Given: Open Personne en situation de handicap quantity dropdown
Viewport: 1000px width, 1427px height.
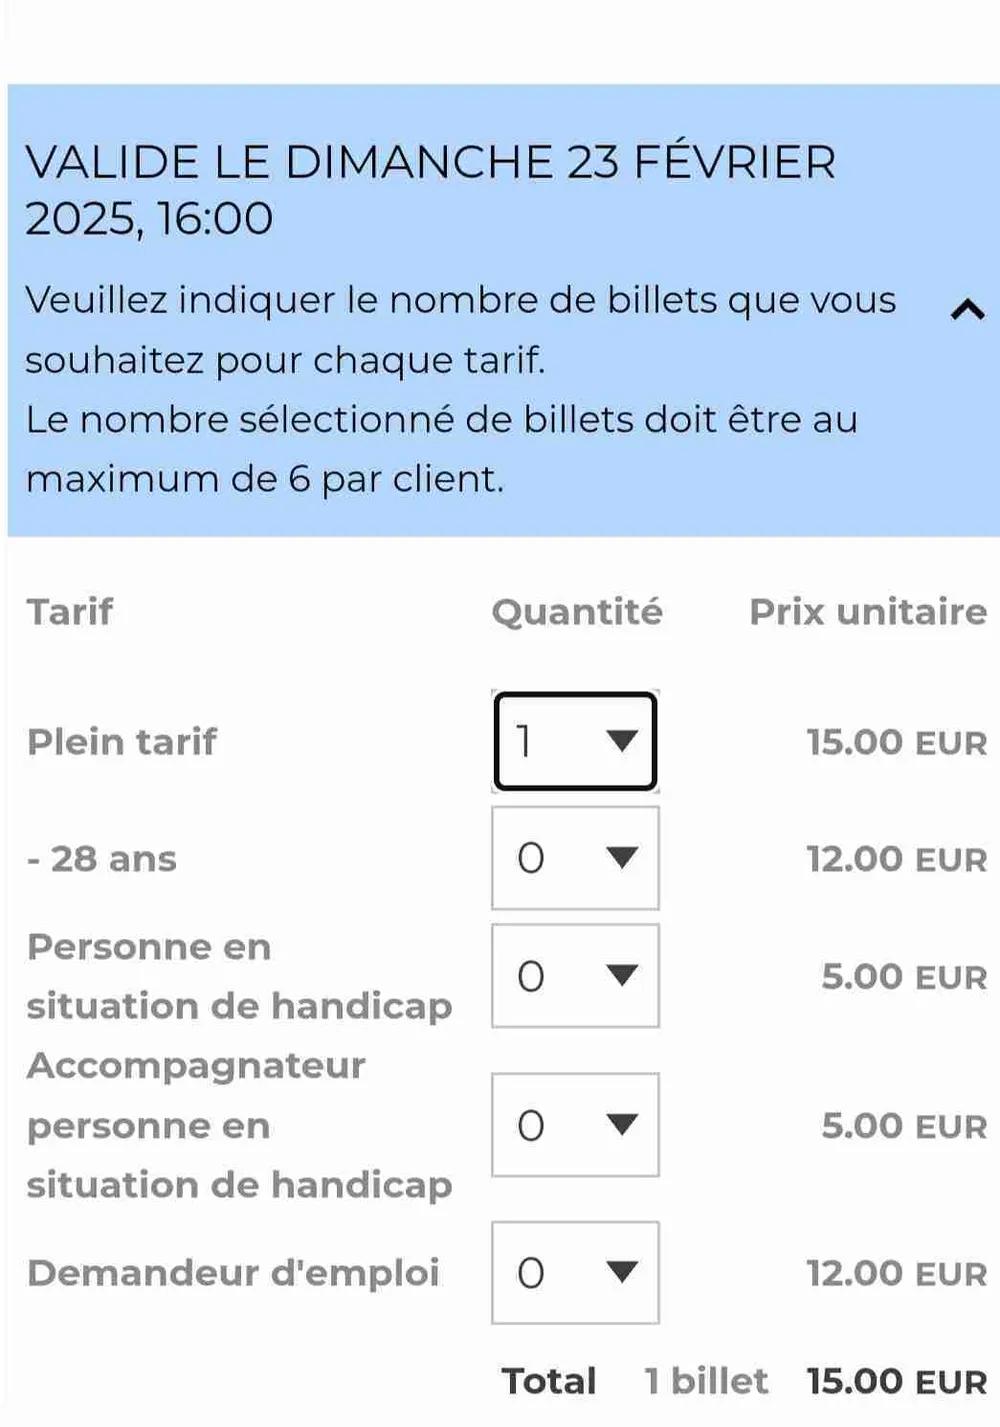Looking at the screenshot, I should [575, 976].
